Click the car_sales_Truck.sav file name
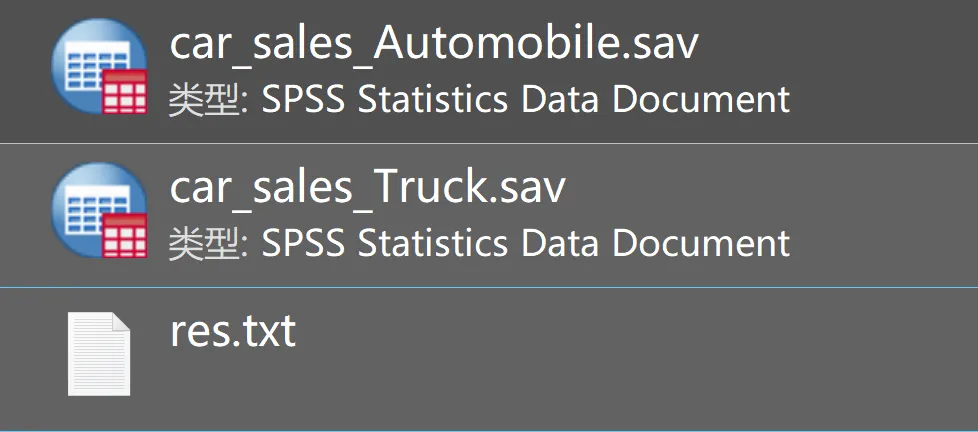 (367, 187)
